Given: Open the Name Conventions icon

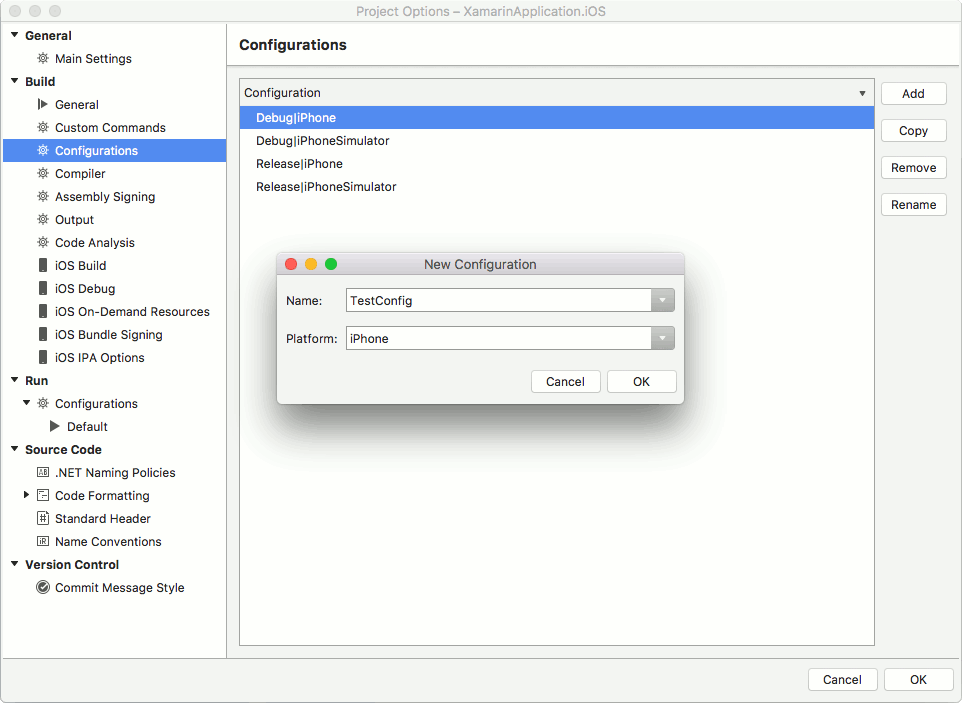Looking at the screenshot, I should pos(42,541).
